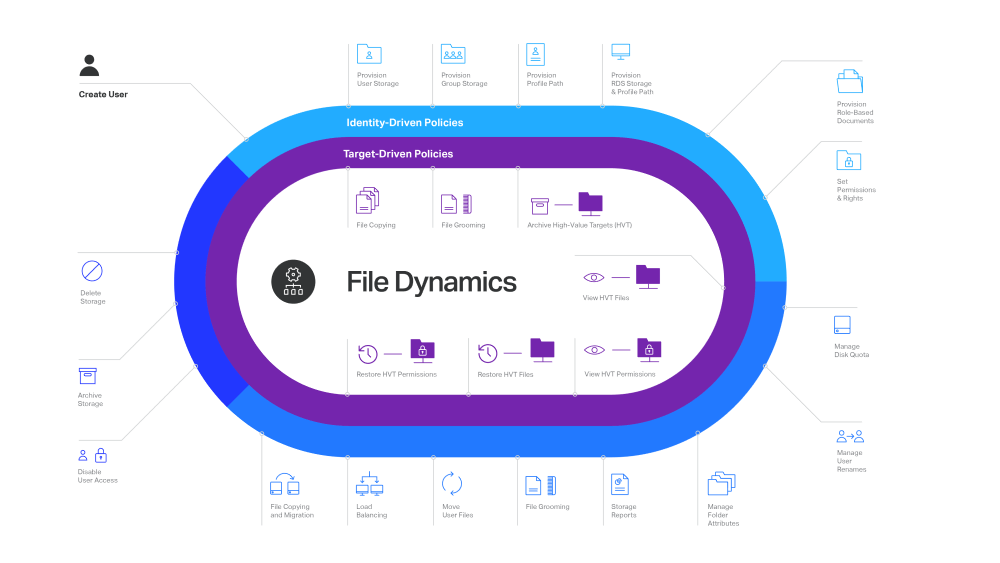The width and height of the screenshot is (1000, 563).
Task: Click the Restore HVT Files folder icon
Action: pos(542,351)
